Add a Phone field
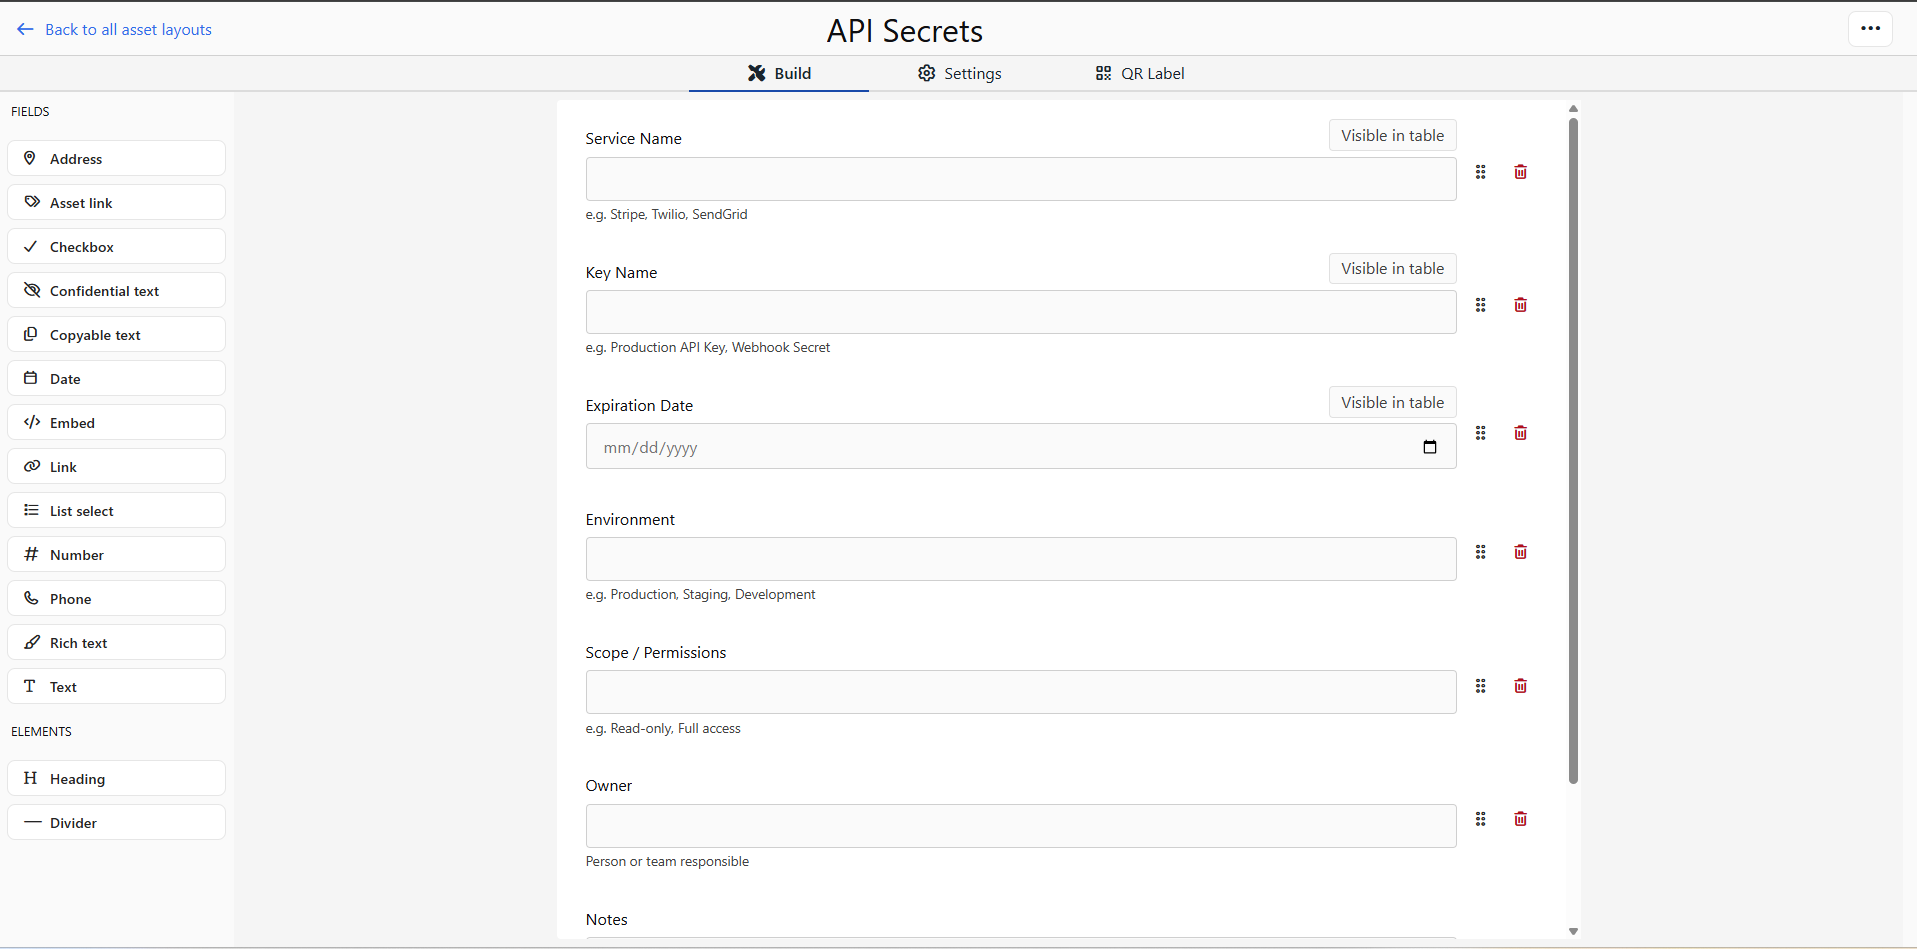 (x=116, y=598)
